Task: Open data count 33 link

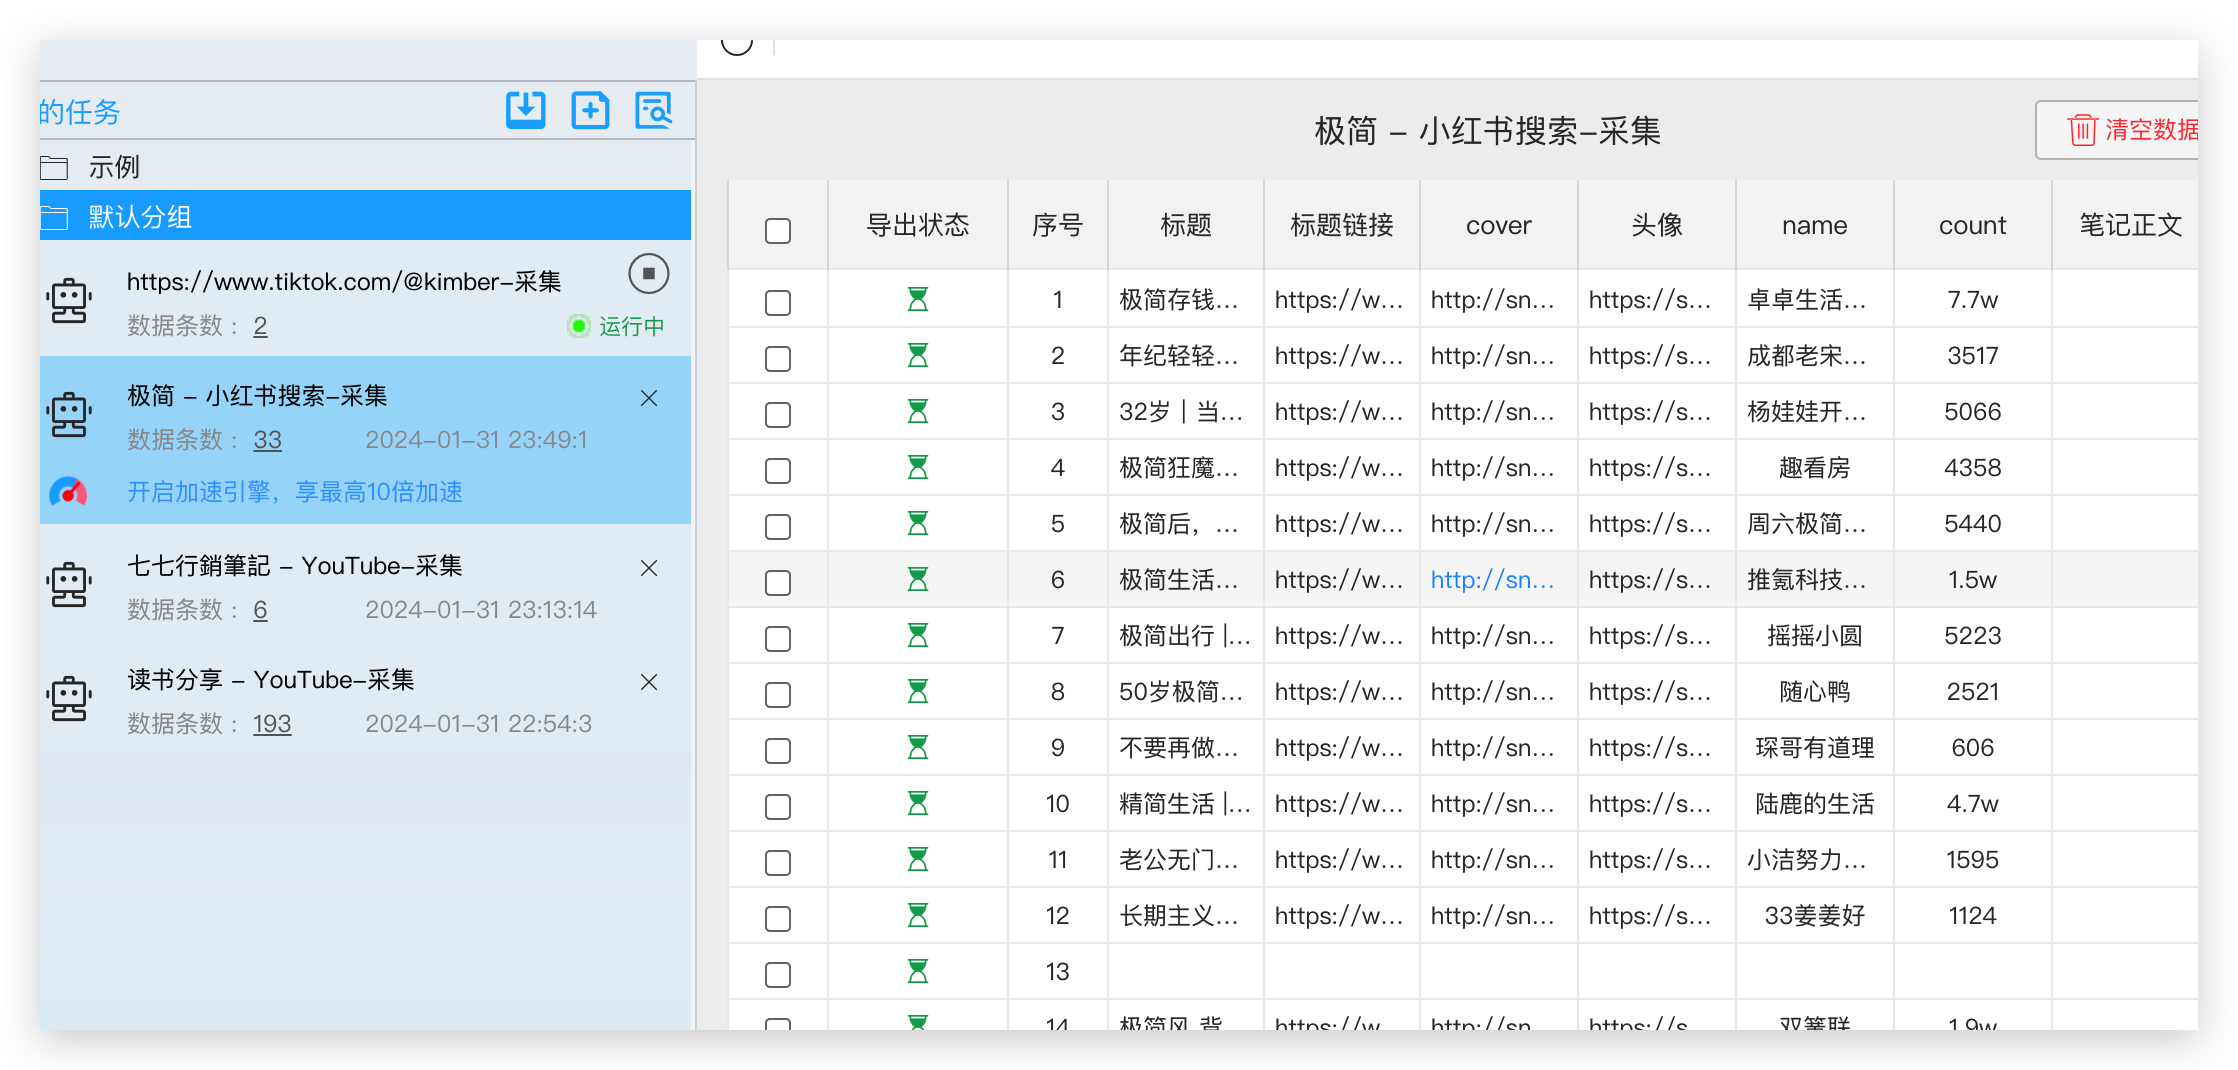Action: [x=267, y=440]
